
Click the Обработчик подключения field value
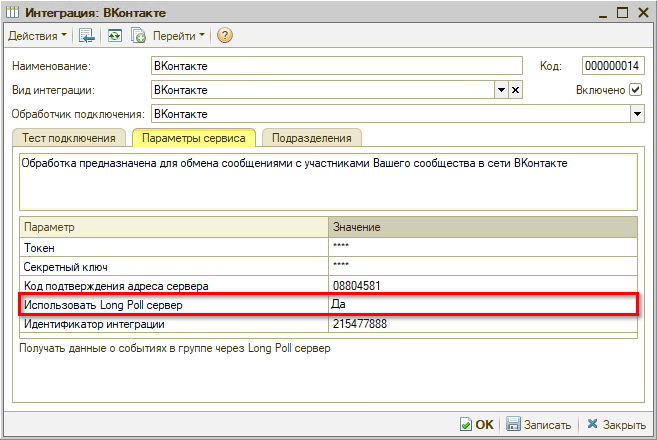[391, 114]
